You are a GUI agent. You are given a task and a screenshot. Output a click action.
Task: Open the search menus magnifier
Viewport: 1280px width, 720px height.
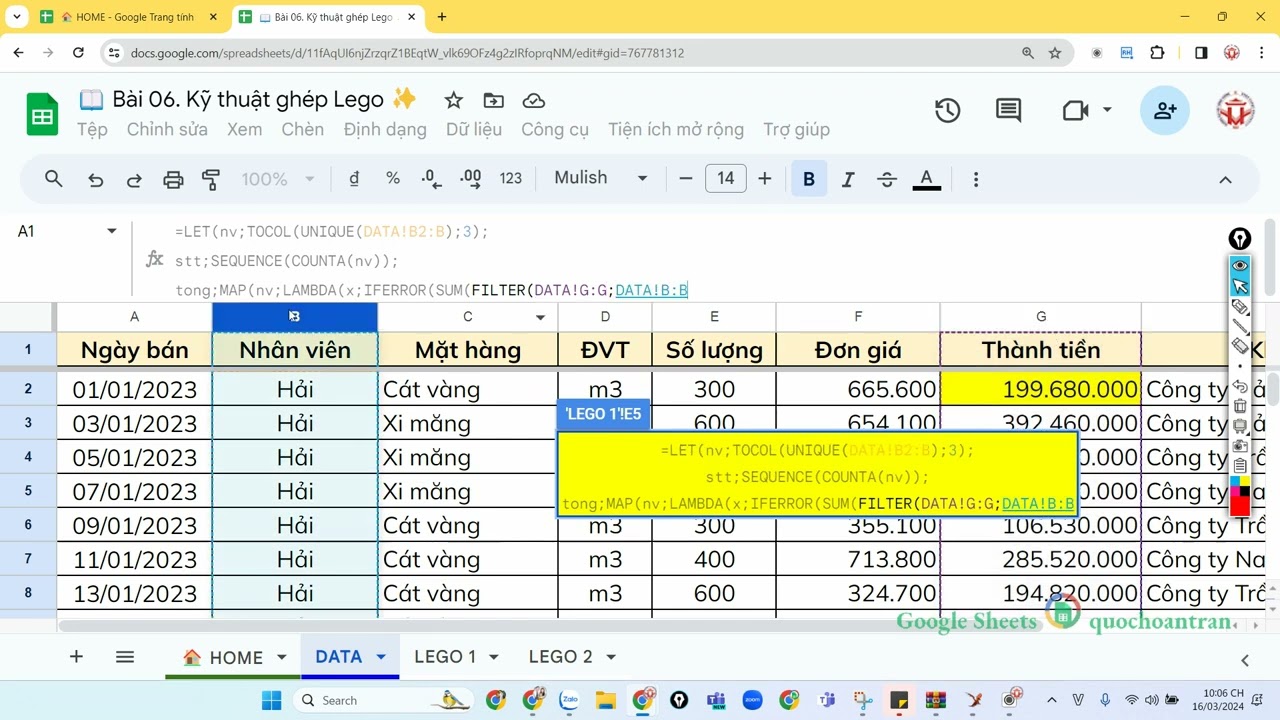tap(54, 179)
